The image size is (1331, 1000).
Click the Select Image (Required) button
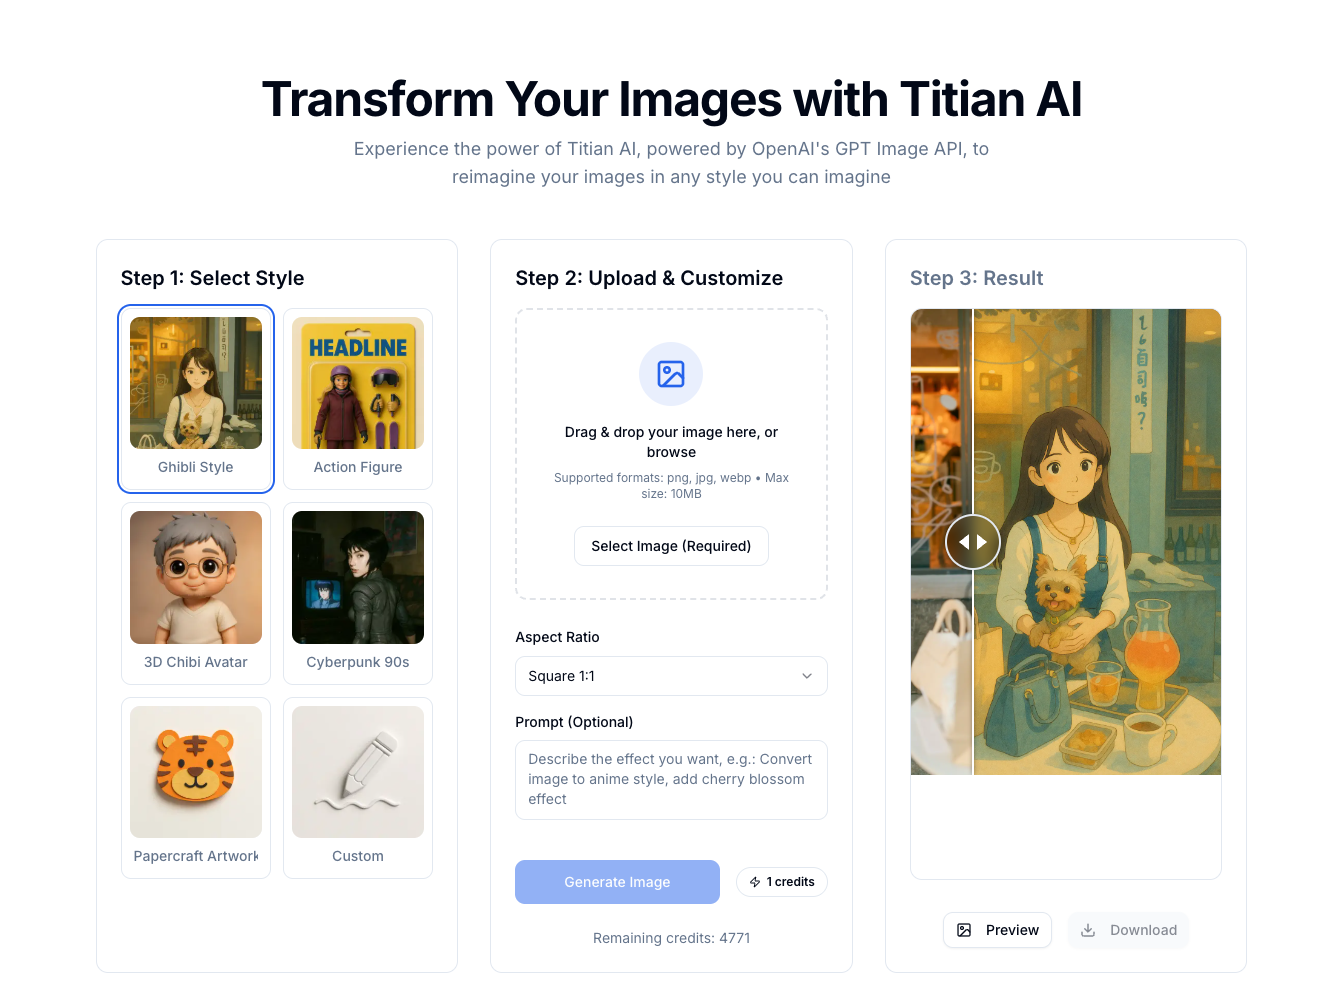[671, 546]
